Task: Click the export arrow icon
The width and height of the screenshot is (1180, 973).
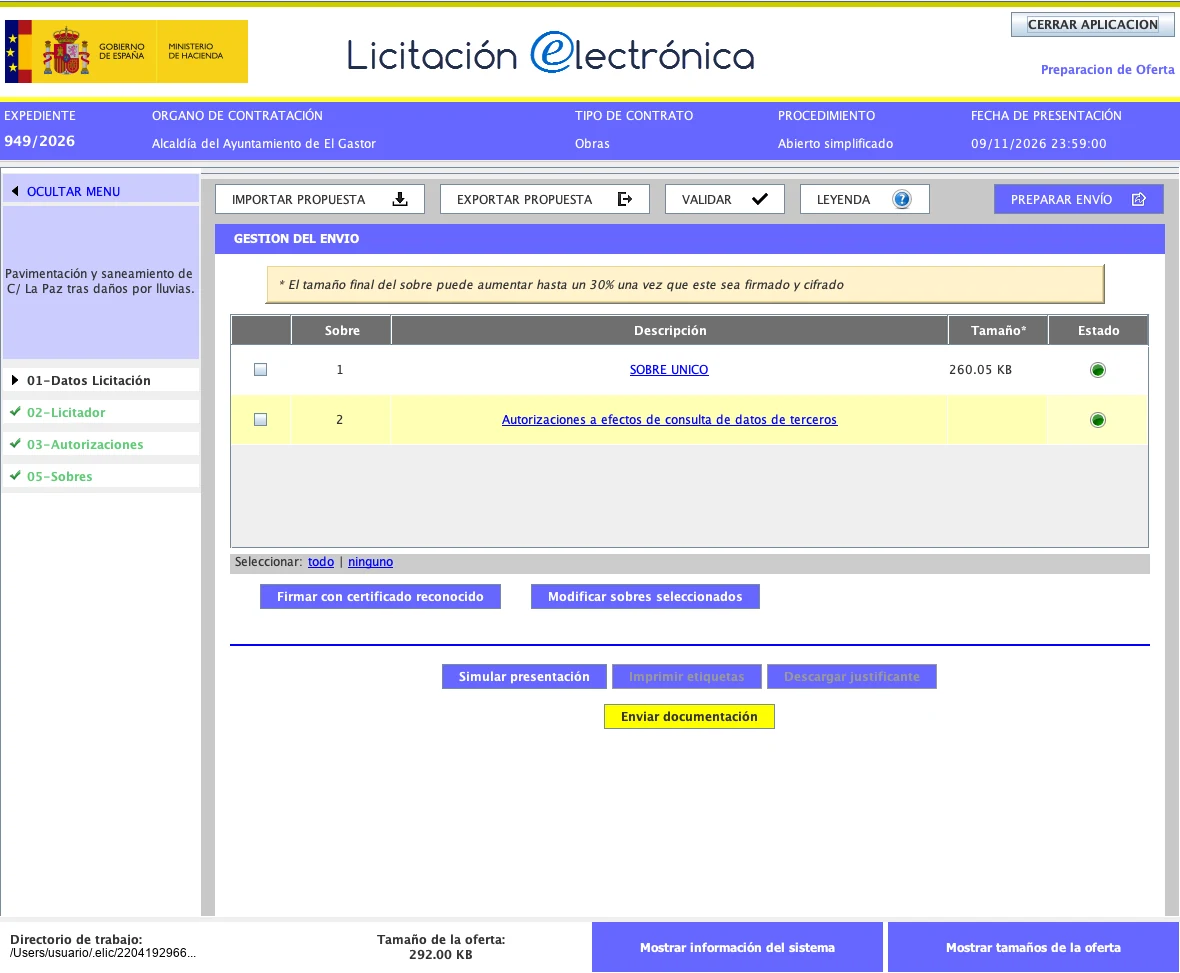Action: tap(625, 199)
